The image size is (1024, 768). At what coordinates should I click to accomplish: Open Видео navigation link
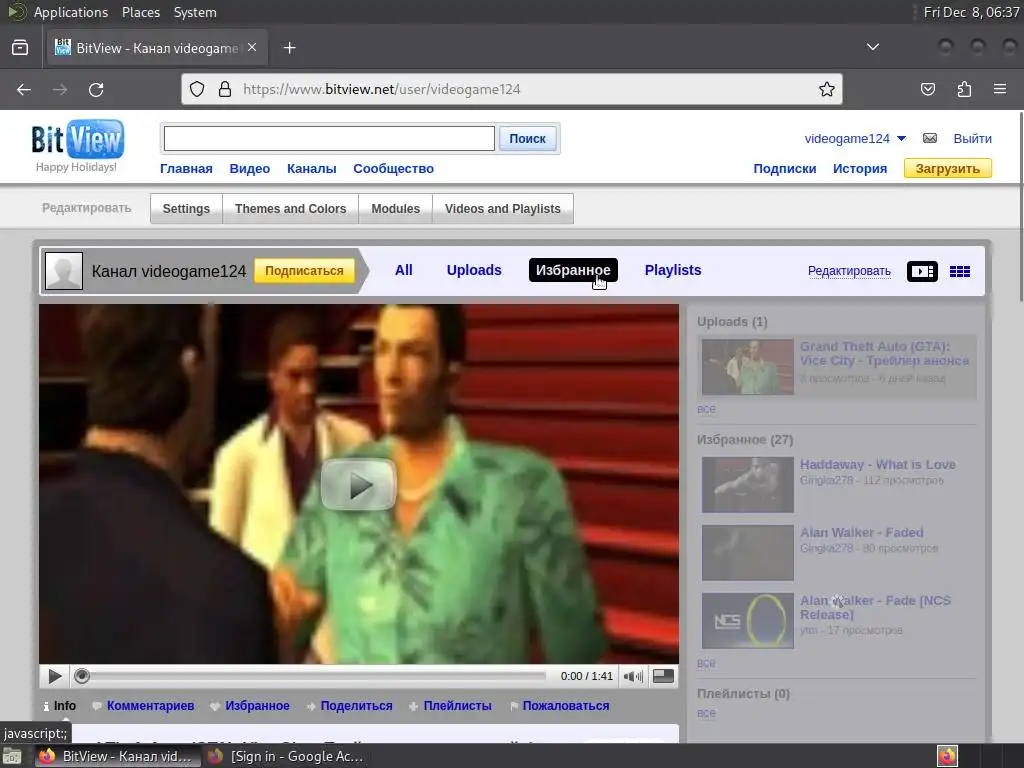click(249, 168)
